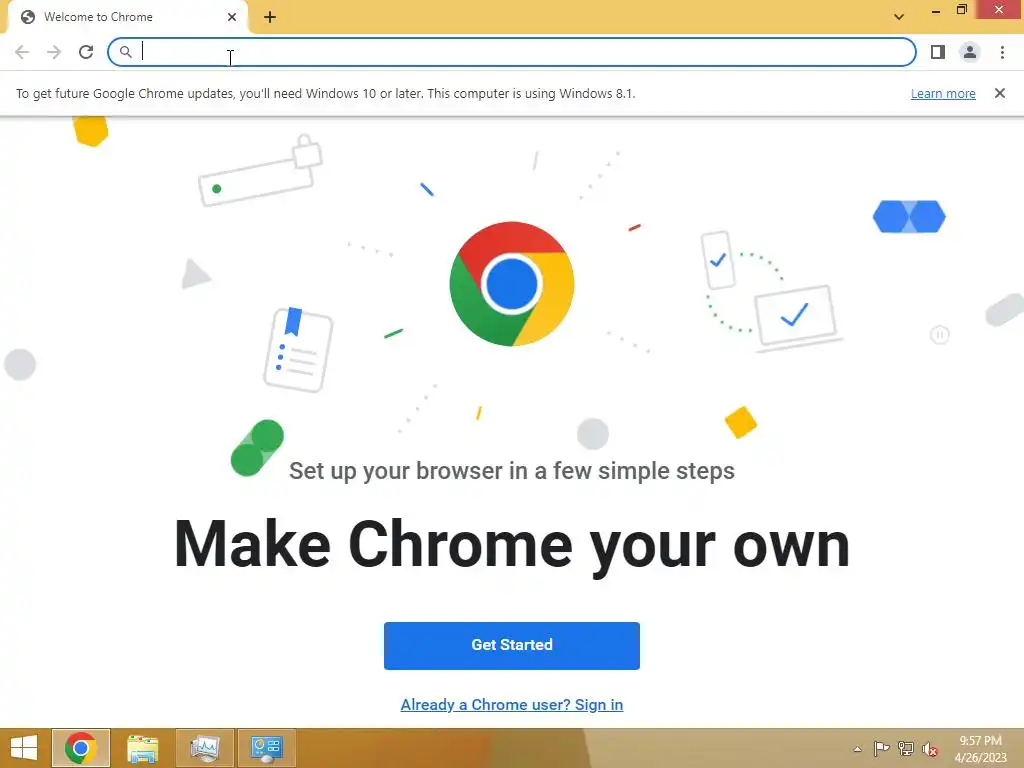
Task: Click the network tray icon
Action: point(905,748)
